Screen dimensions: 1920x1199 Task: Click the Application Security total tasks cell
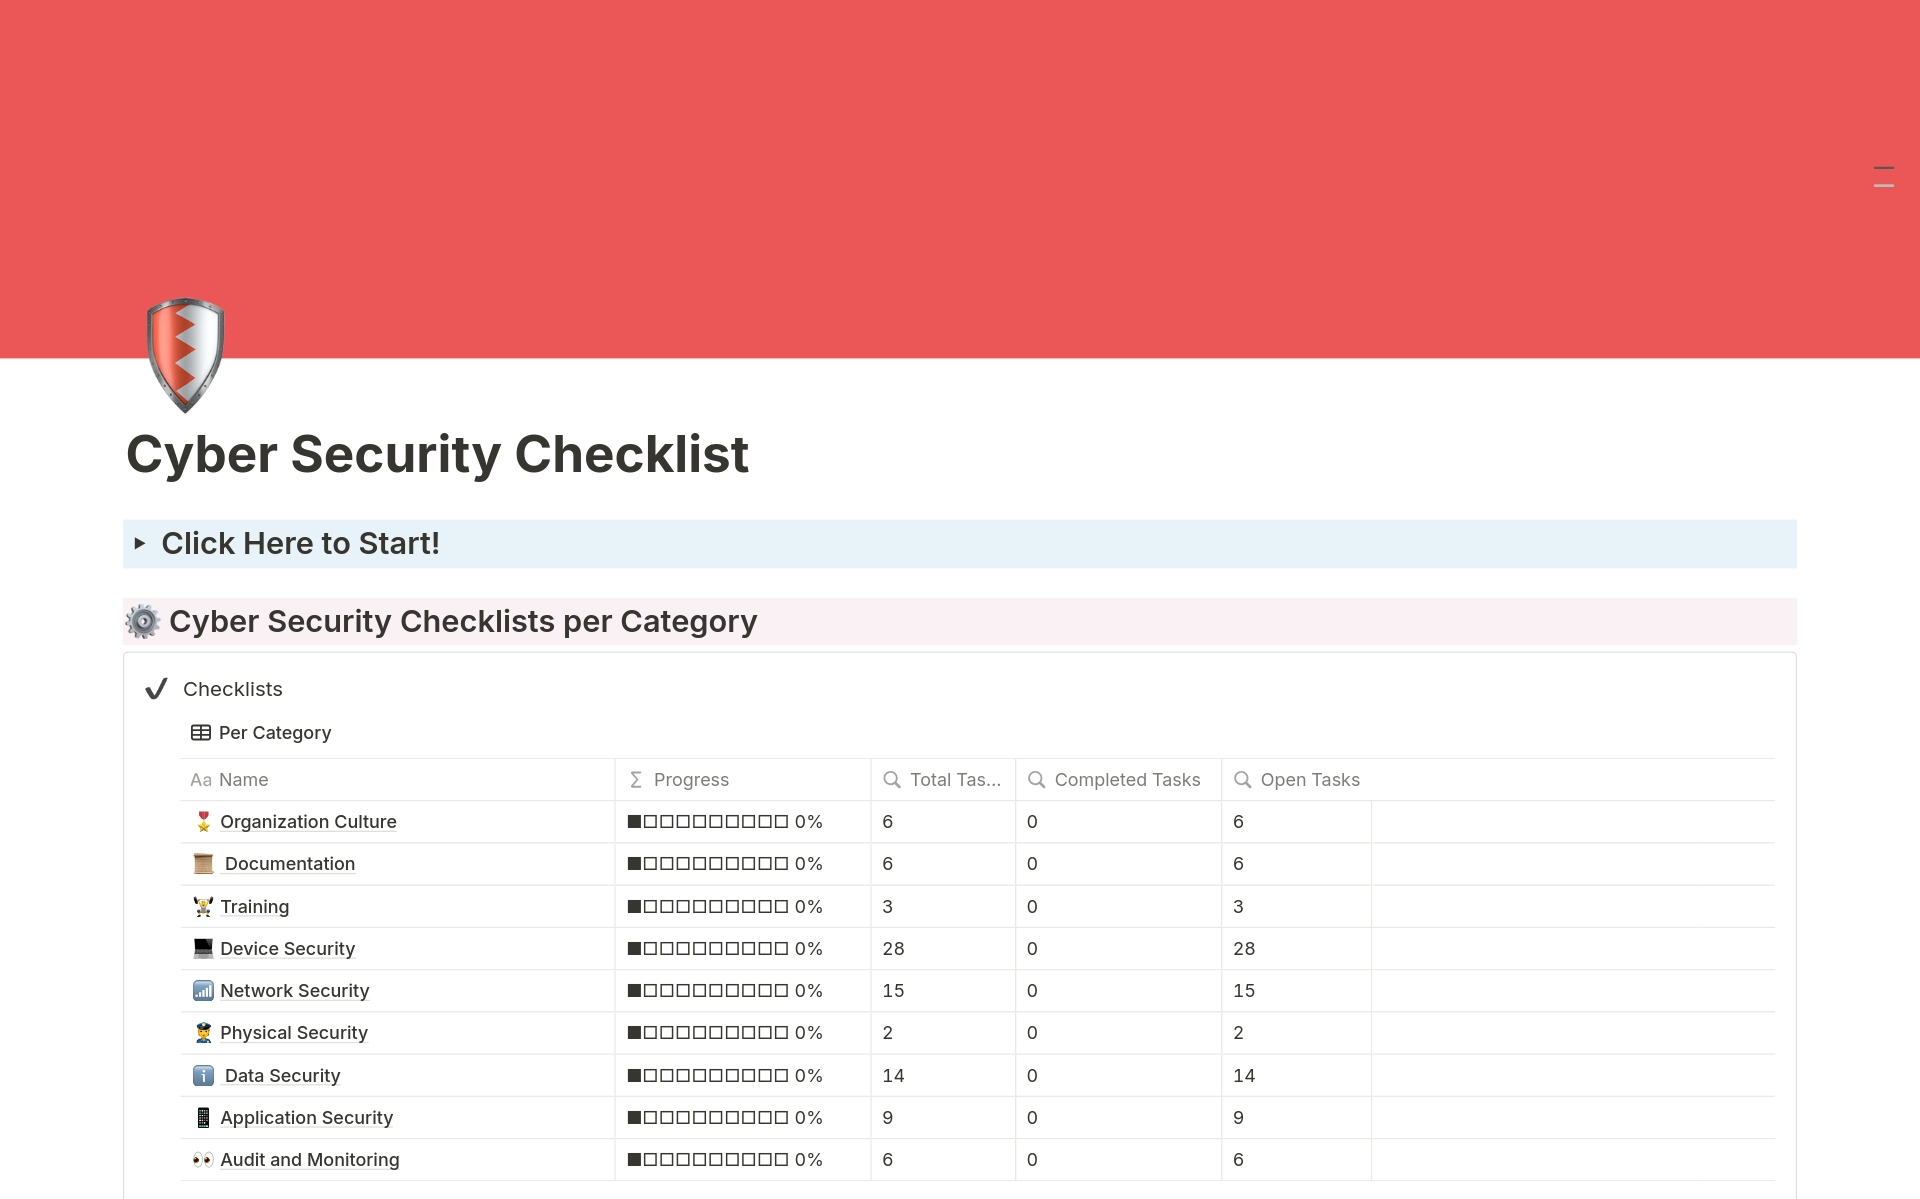[x=889, y=1117]
